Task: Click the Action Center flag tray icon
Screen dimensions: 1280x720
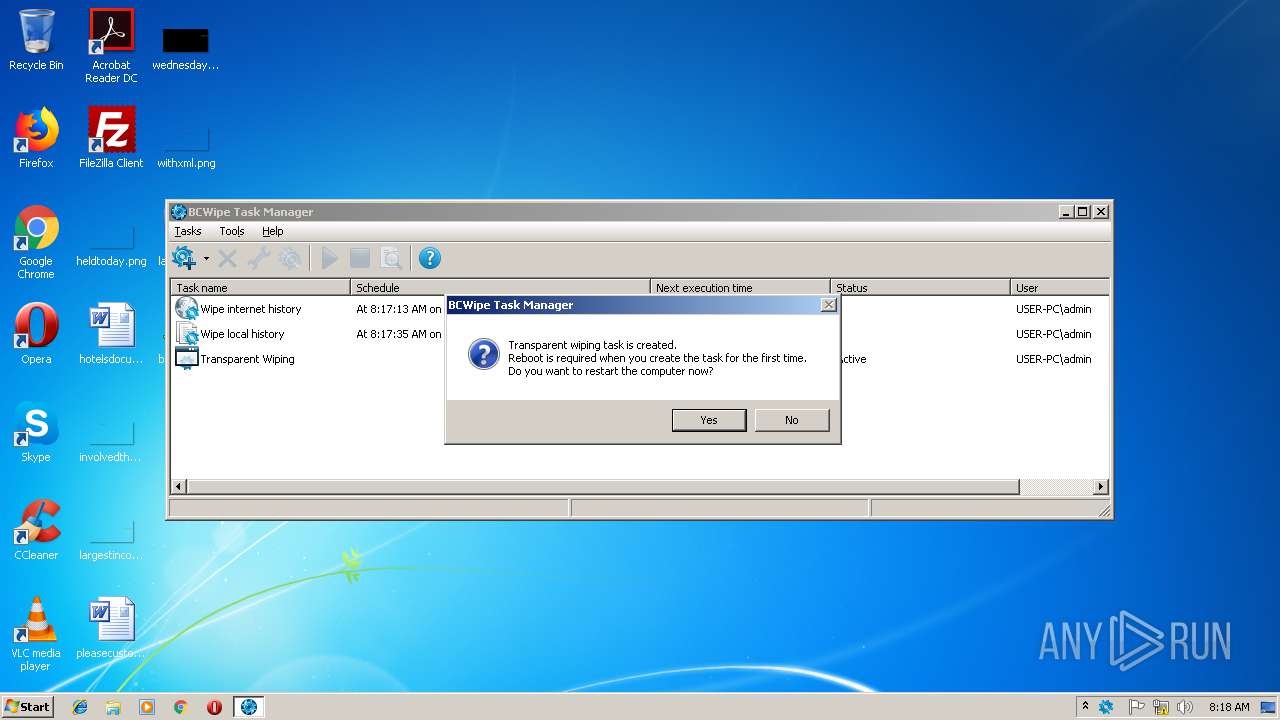Action: tap(1137, 707)
